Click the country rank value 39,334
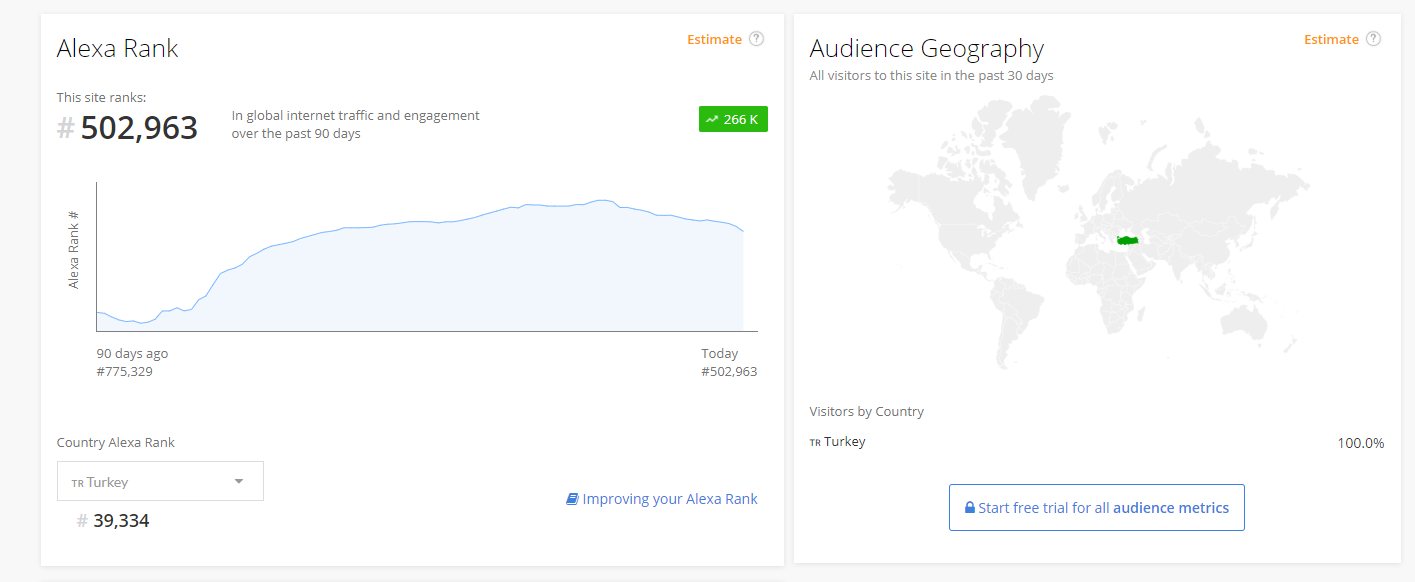 121,521
